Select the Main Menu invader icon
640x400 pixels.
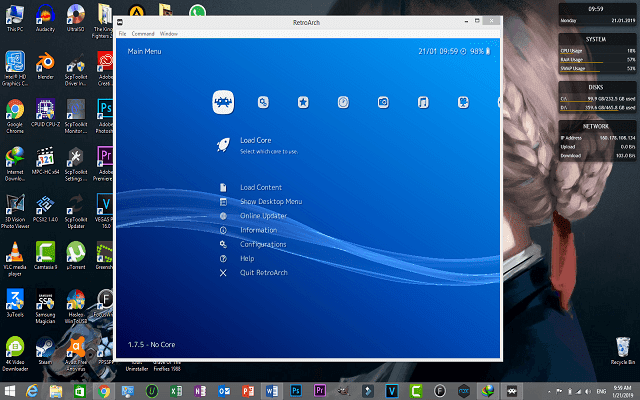point(222,101)
